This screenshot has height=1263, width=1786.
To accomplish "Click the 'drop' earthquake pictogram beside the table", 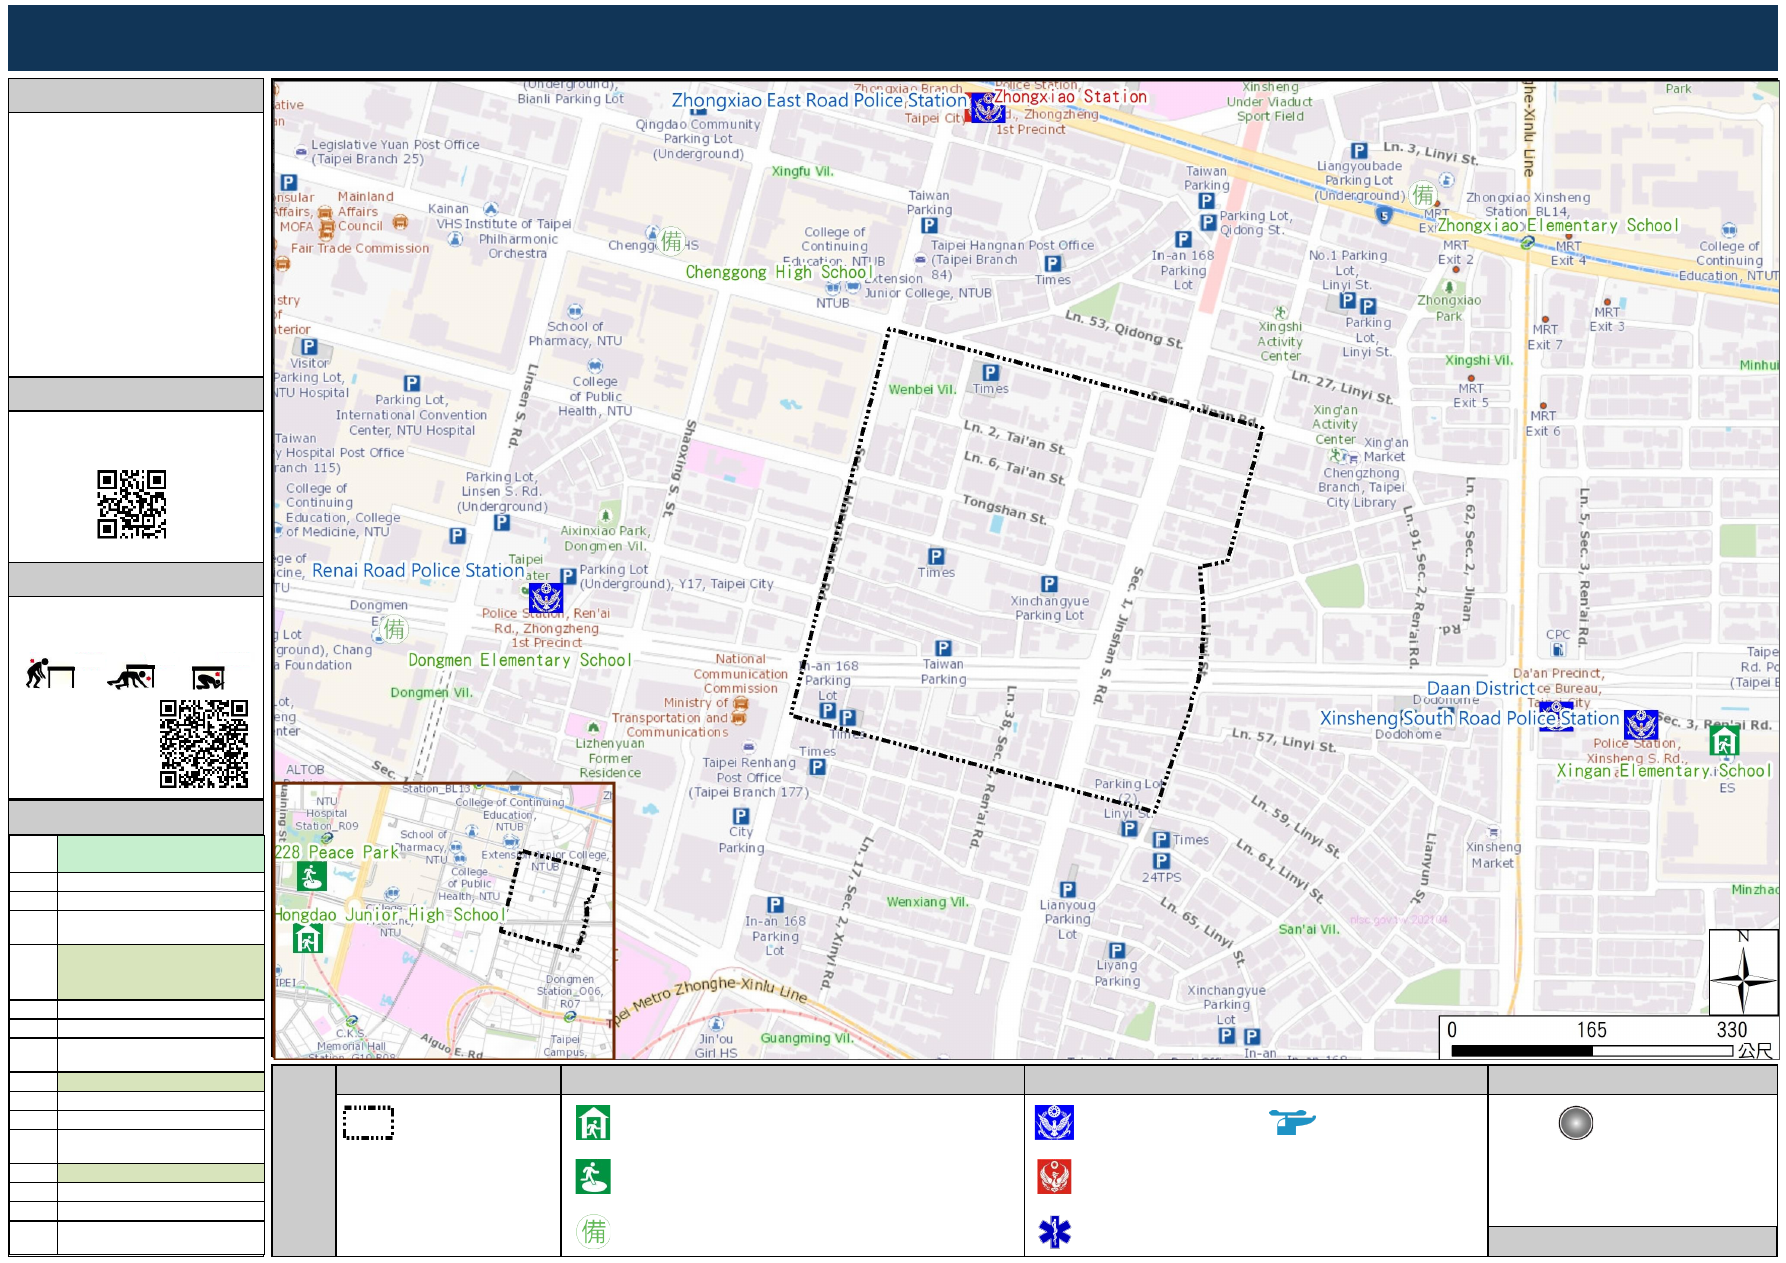I will click(x=50, y=674).
